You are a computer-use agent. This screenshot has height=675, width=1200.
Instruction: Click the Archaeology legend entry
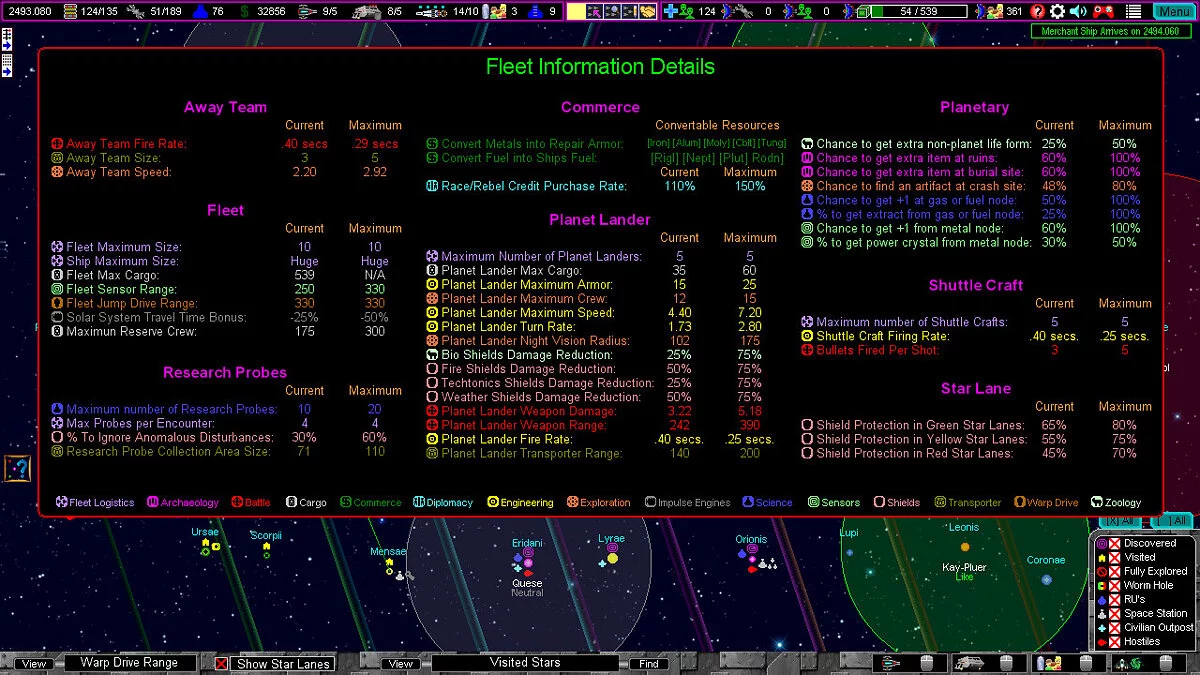[182, 503]
